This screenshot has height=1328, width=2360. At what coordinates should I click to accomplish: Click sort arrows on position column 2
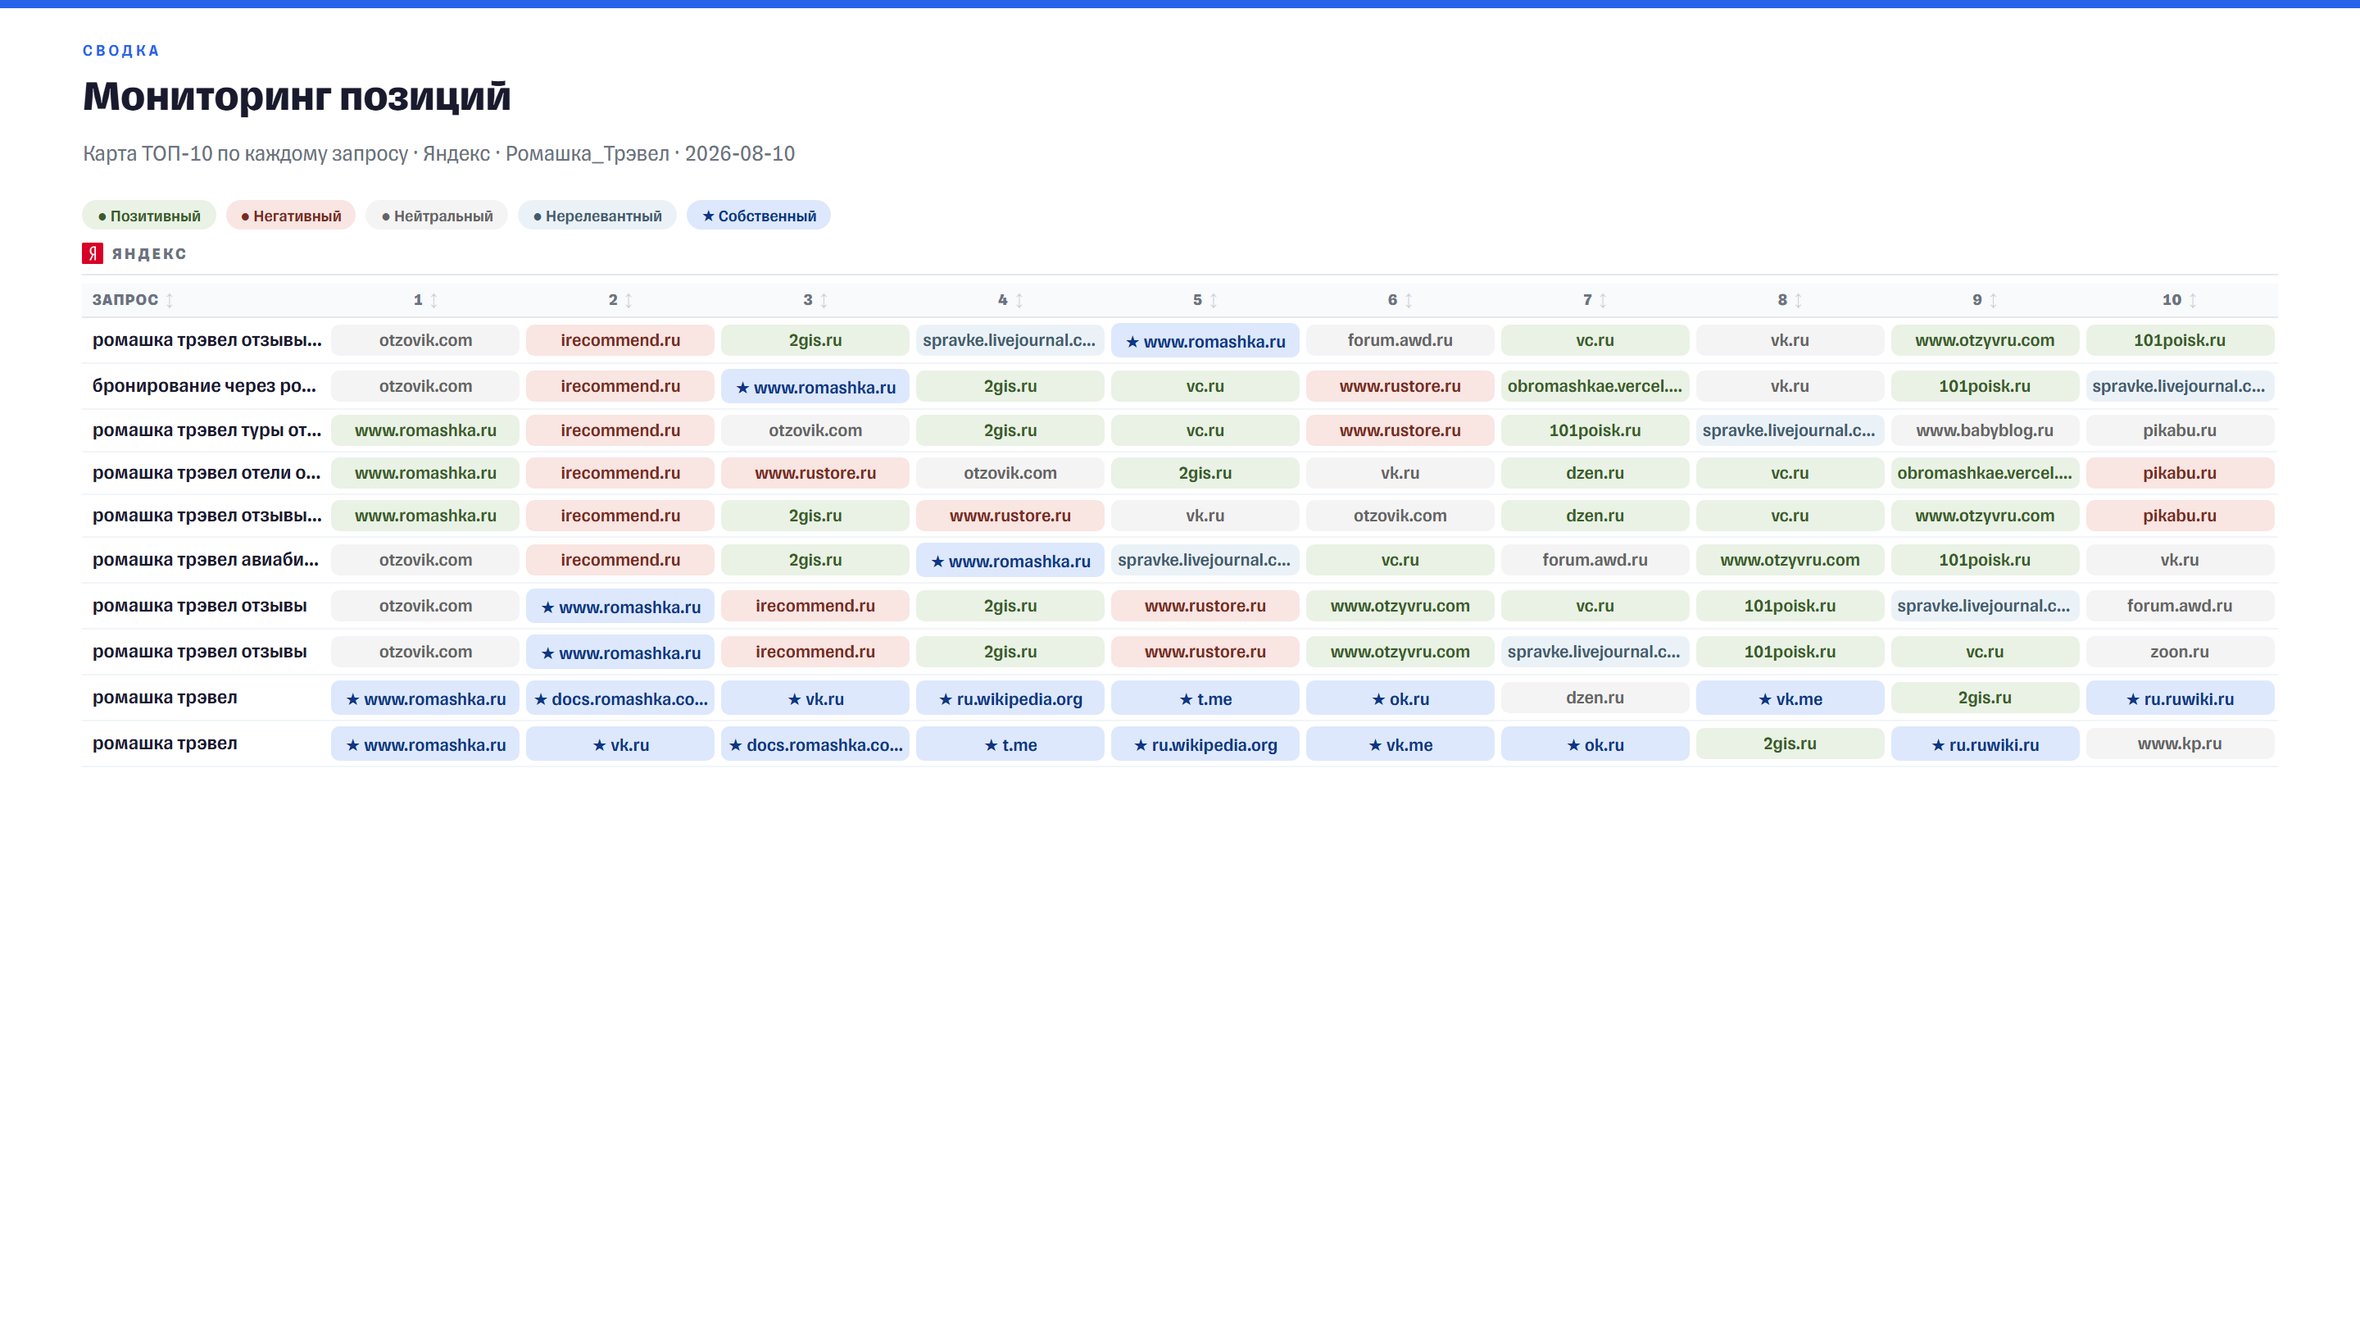tap(629, 300)
